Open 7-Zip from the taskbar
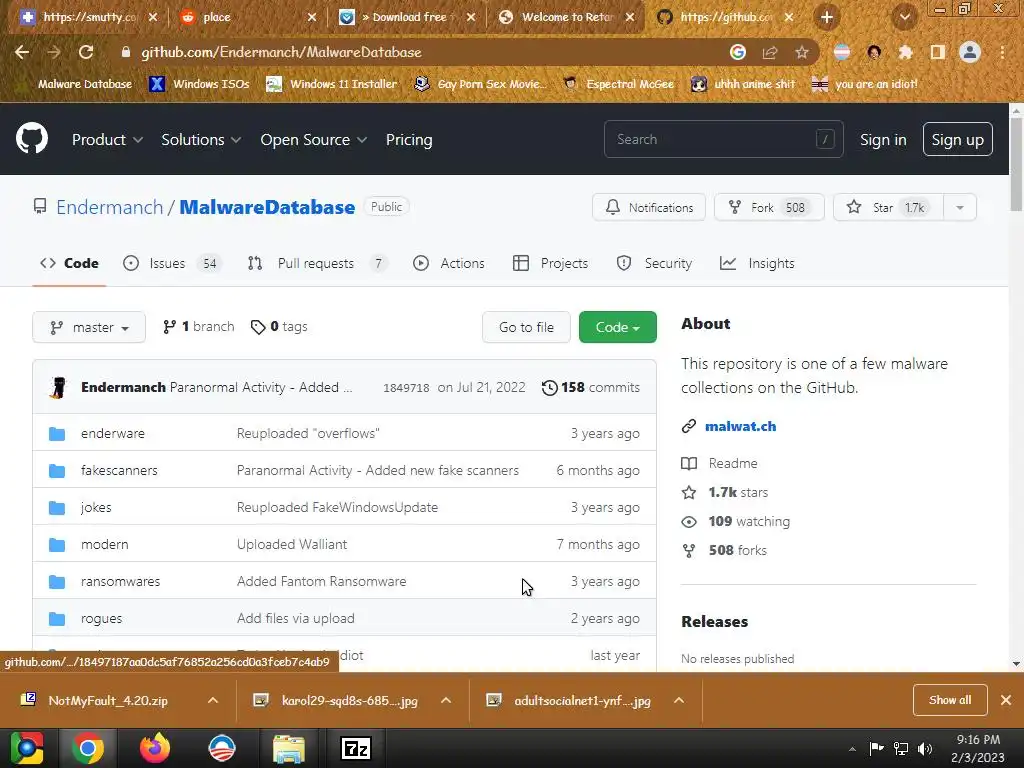Image resolution: width=1024 pixels, height=768 pixels. [356, 748]
